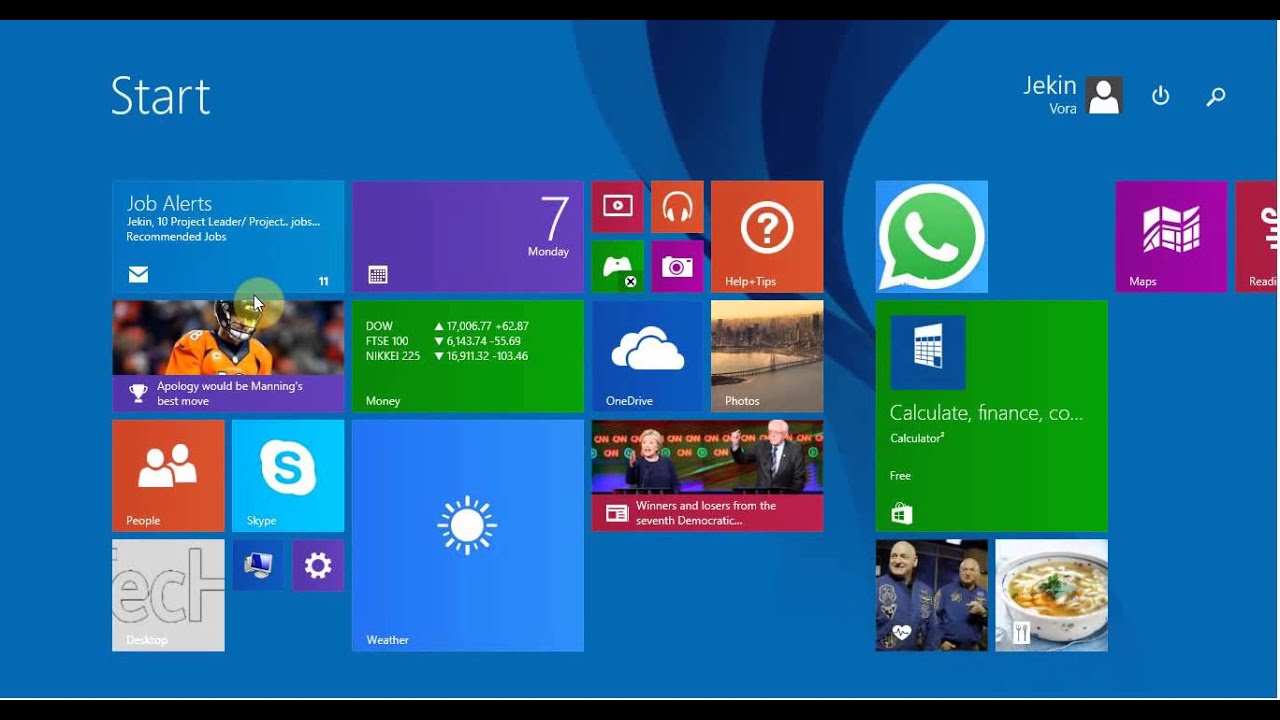Open the Maps tile

point(1171,237)
